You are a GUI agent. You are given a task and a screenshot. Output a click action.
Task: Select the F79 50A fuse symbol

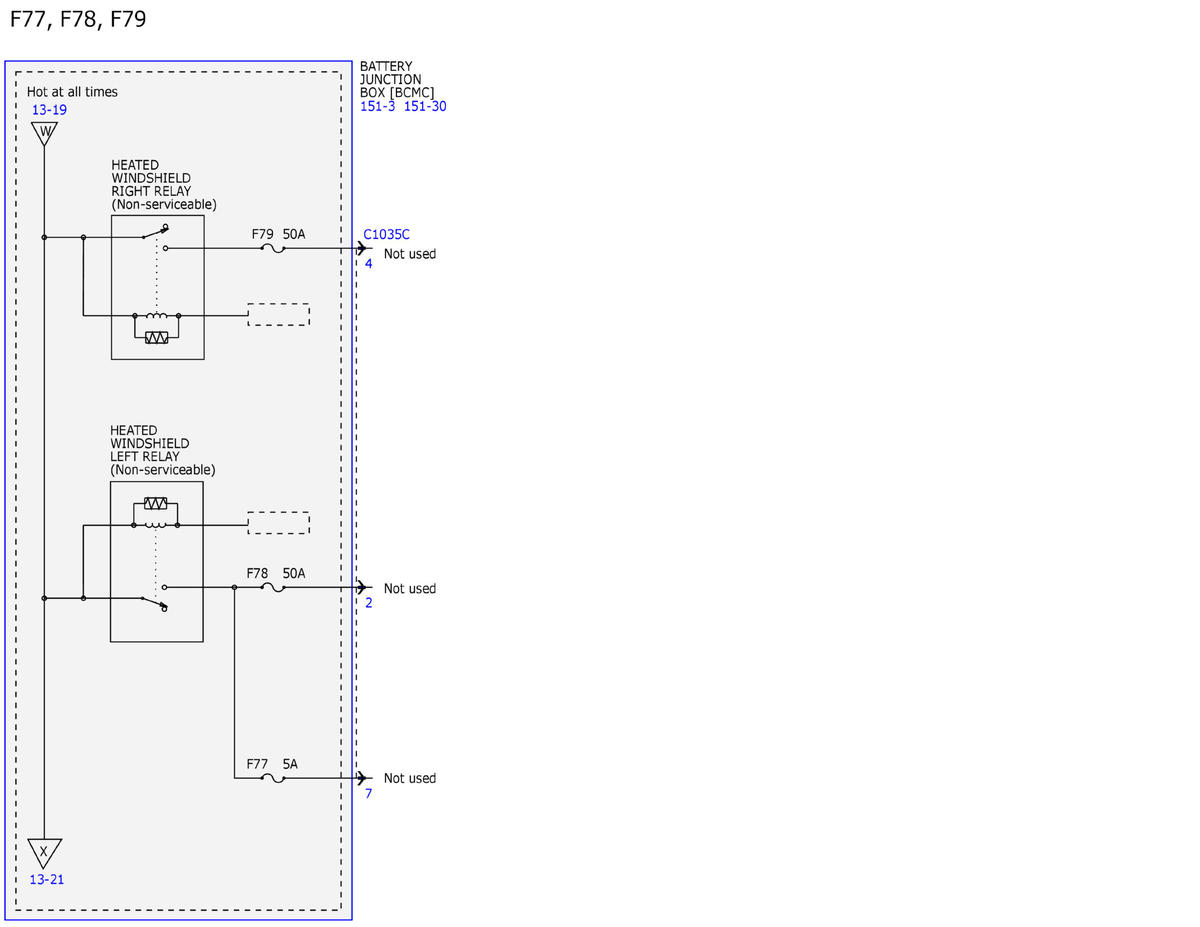click(272, 248)
